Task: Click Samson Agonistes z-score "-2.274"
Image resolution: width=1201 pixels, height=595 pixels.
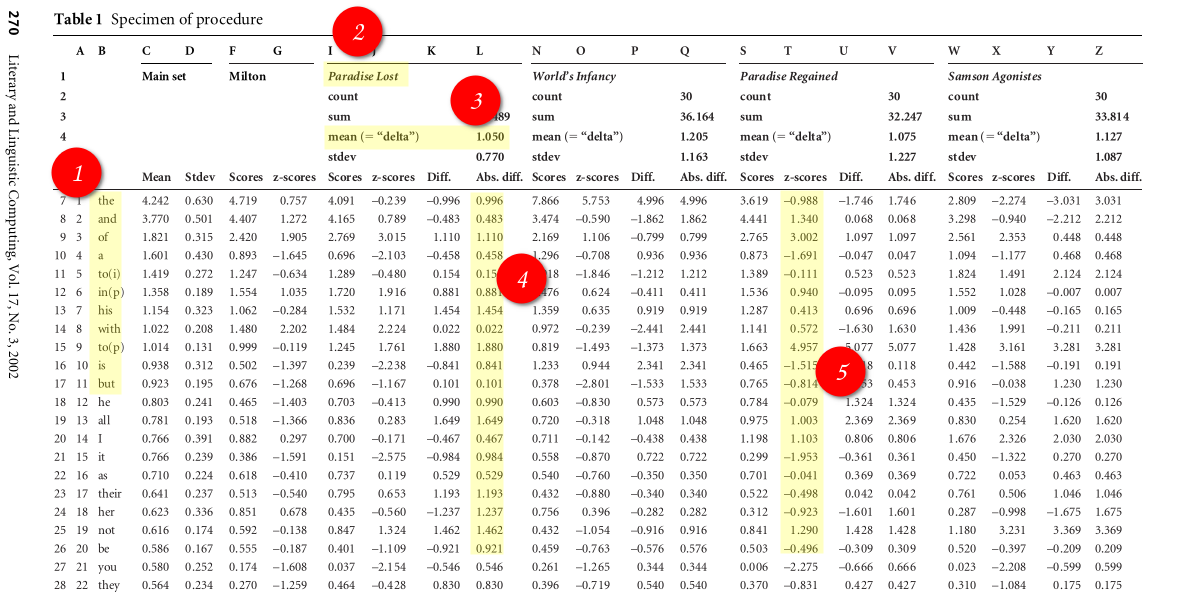Action: [1009, 200]
